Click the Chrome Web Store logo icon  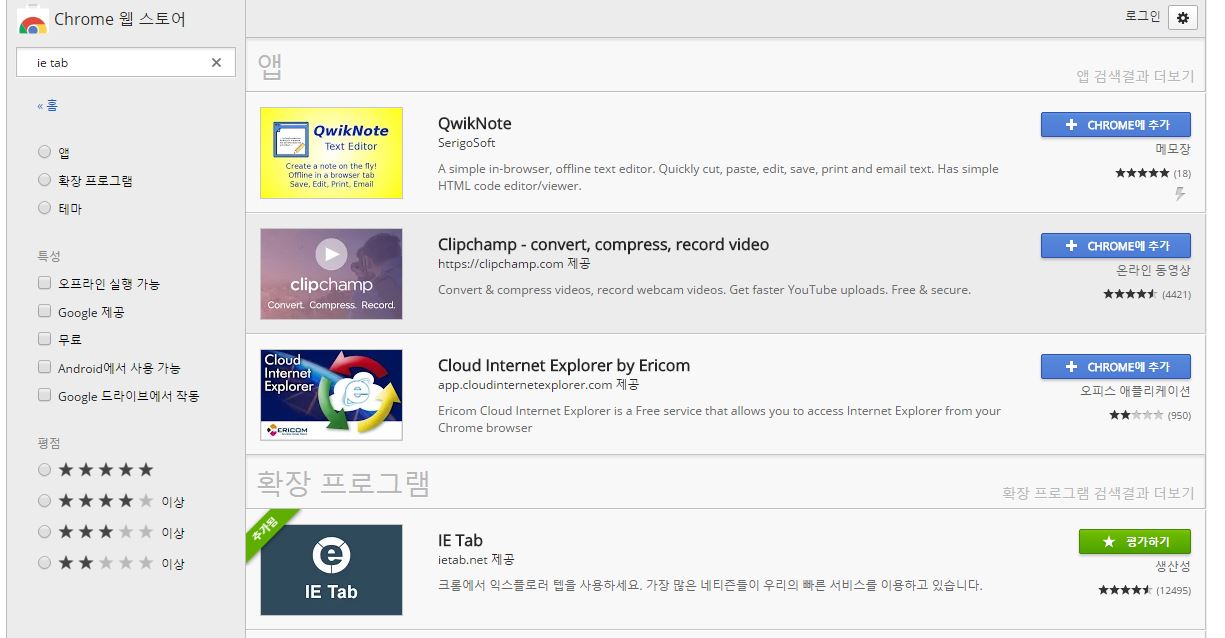pyautogui.click(x=33, y=20)
